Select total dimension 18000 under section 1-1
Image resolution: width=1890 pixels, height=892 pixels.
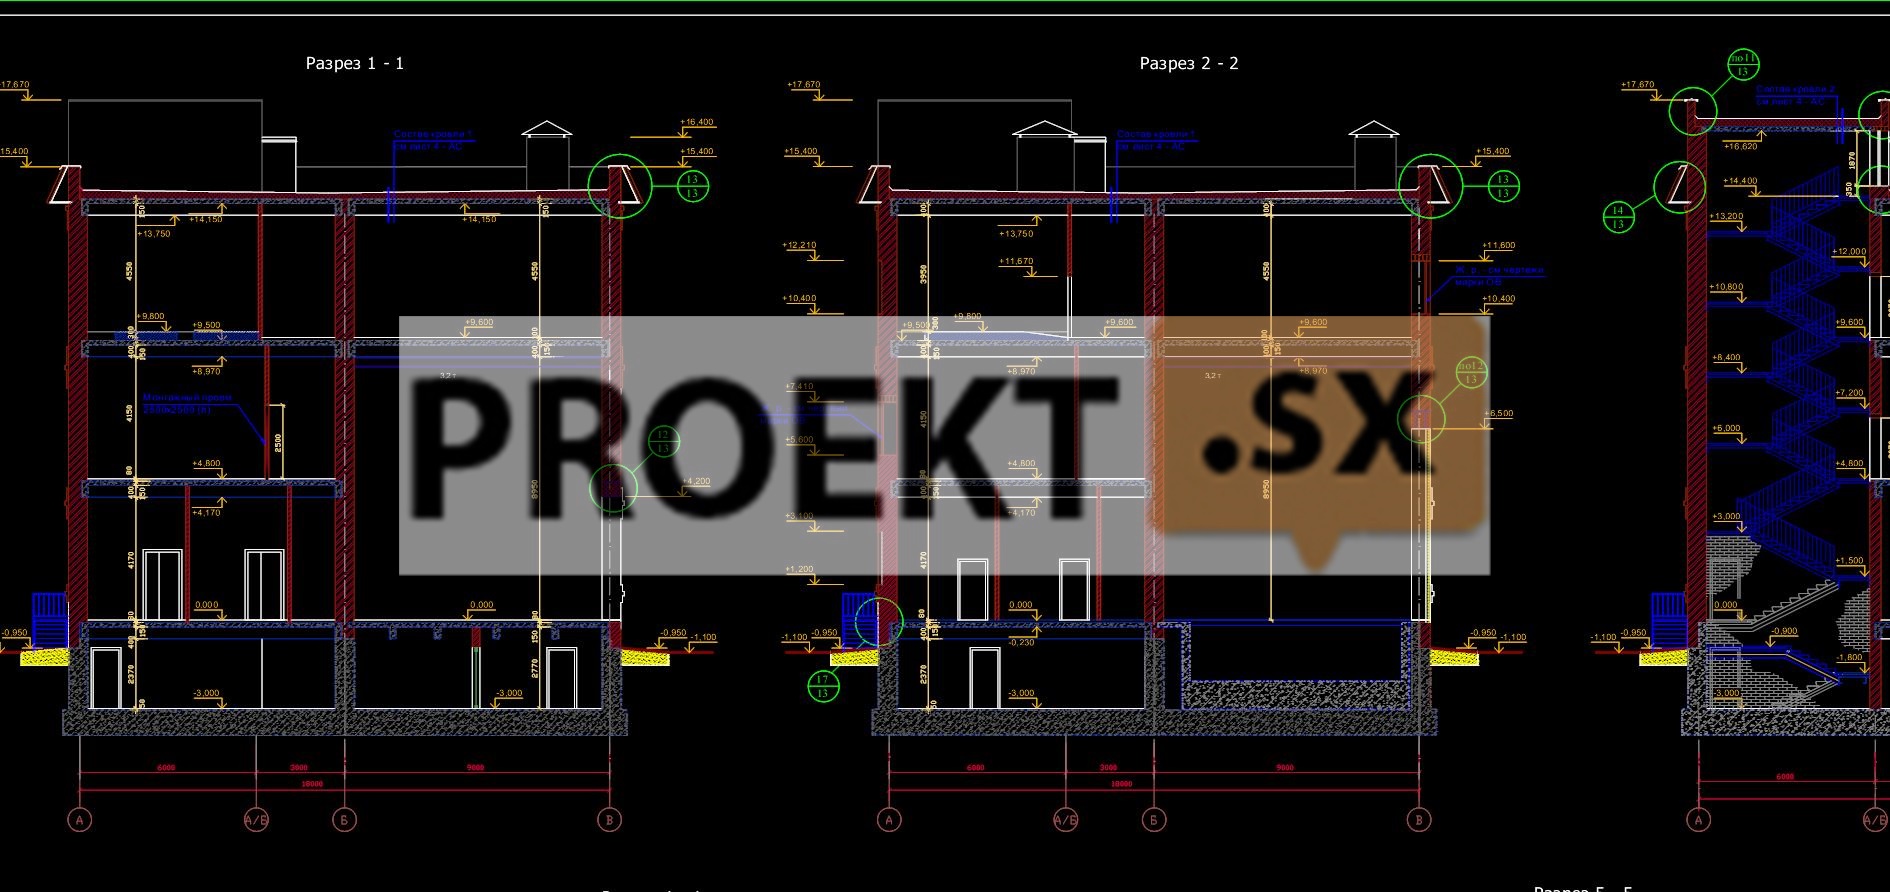click(312, 785)
